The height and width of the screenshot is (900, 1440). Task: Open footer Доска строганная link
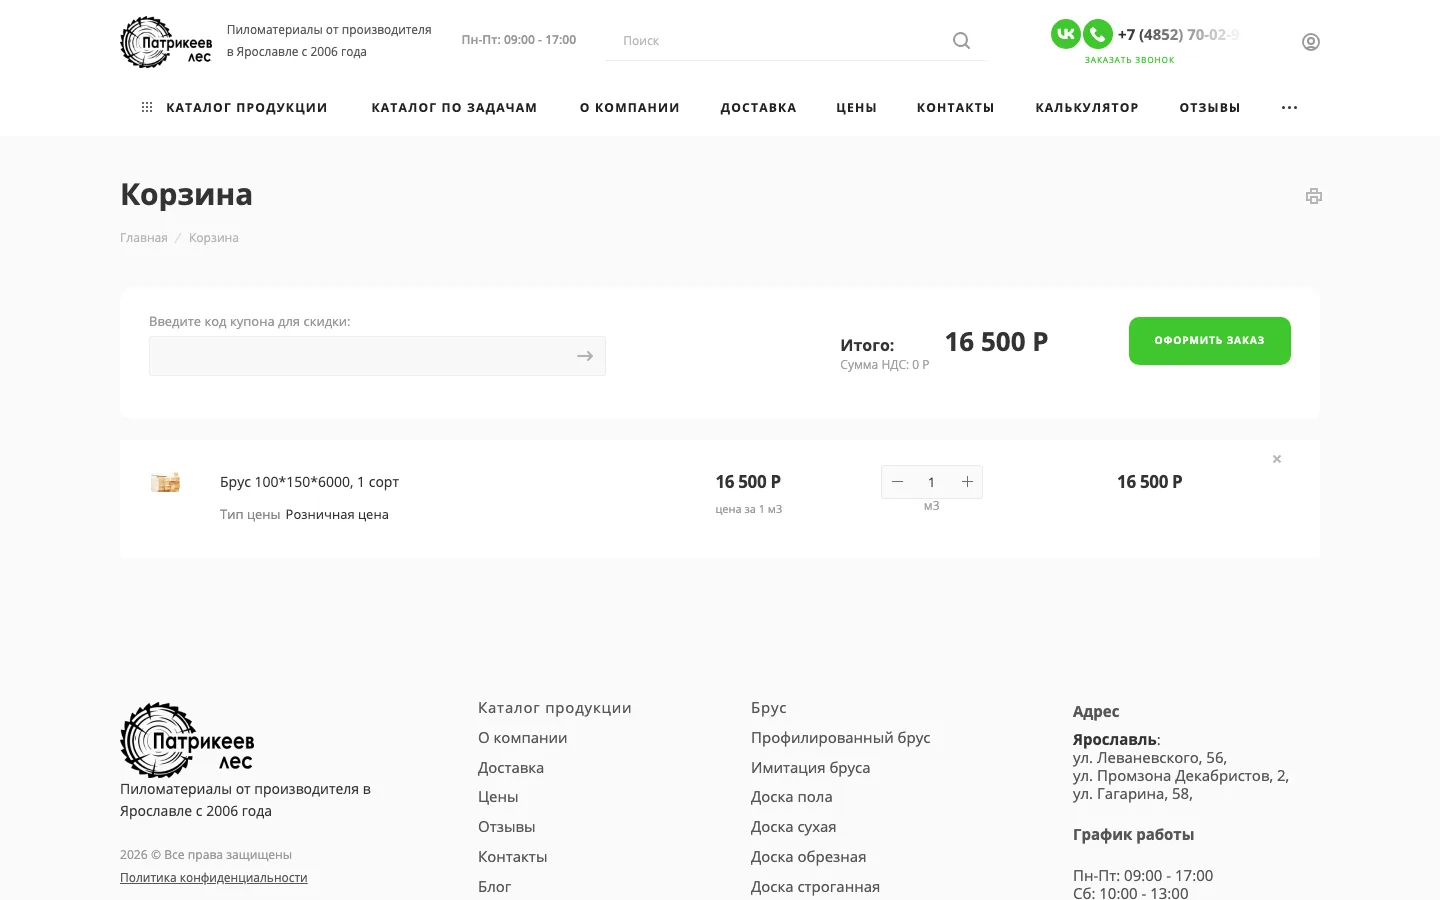tap(816, 887)
